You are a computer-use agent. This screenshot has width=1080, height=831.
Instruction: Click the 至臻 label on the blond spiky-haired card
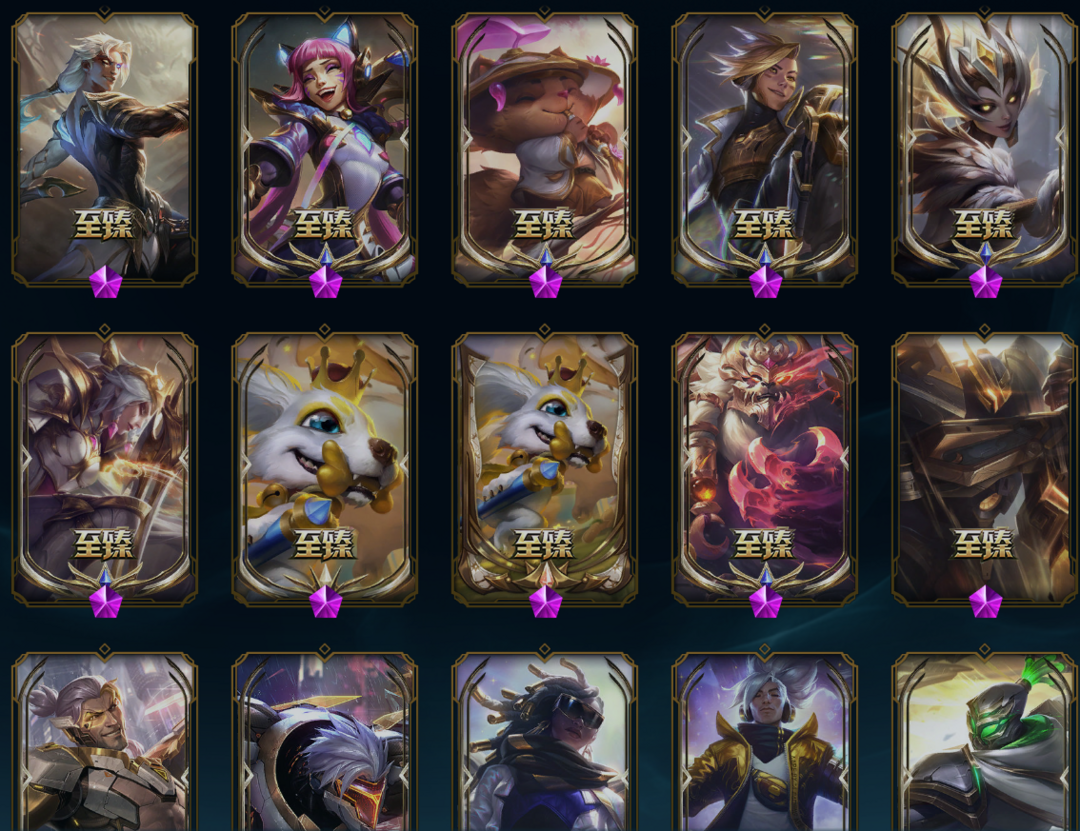[x=764, y=225]
